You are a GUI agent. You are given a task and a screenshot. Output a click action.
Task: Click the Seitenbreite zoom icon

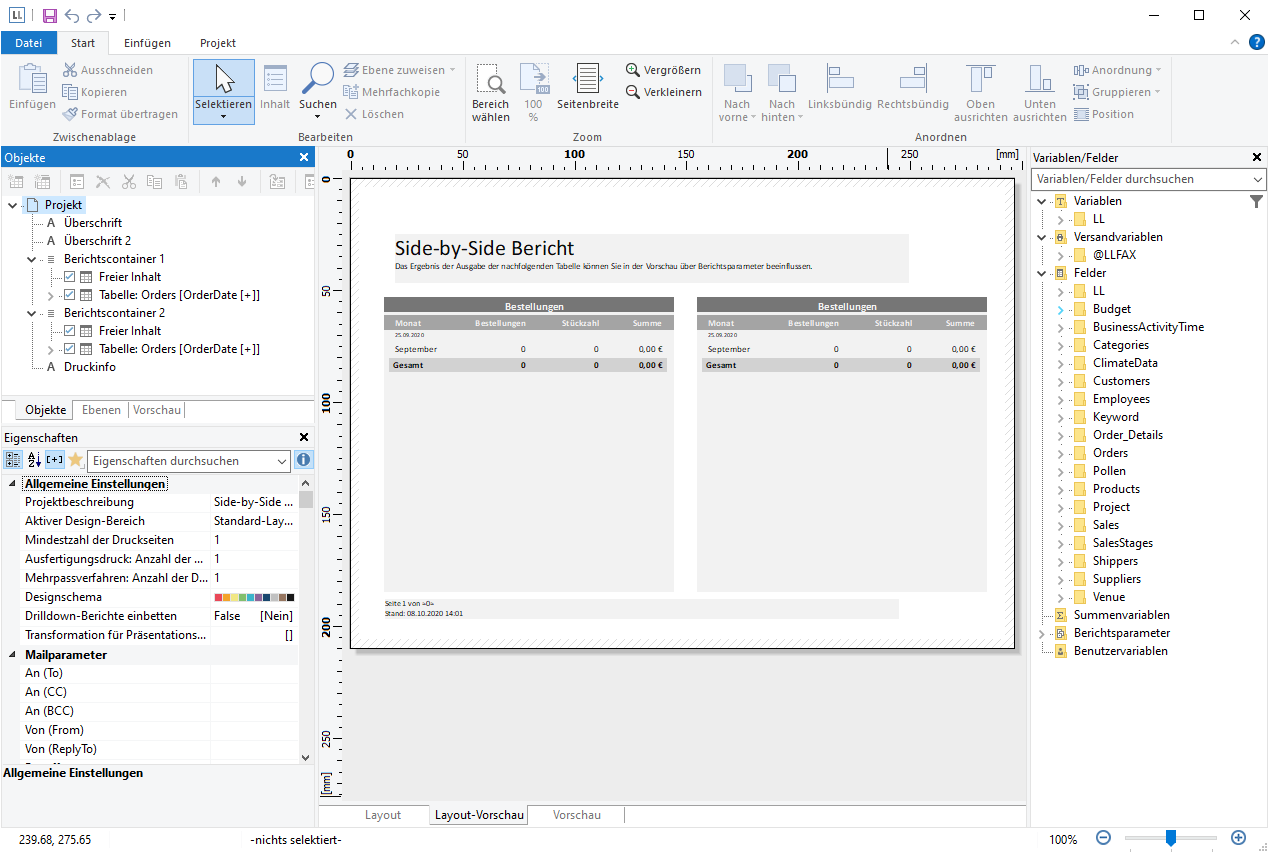[587, 79]
